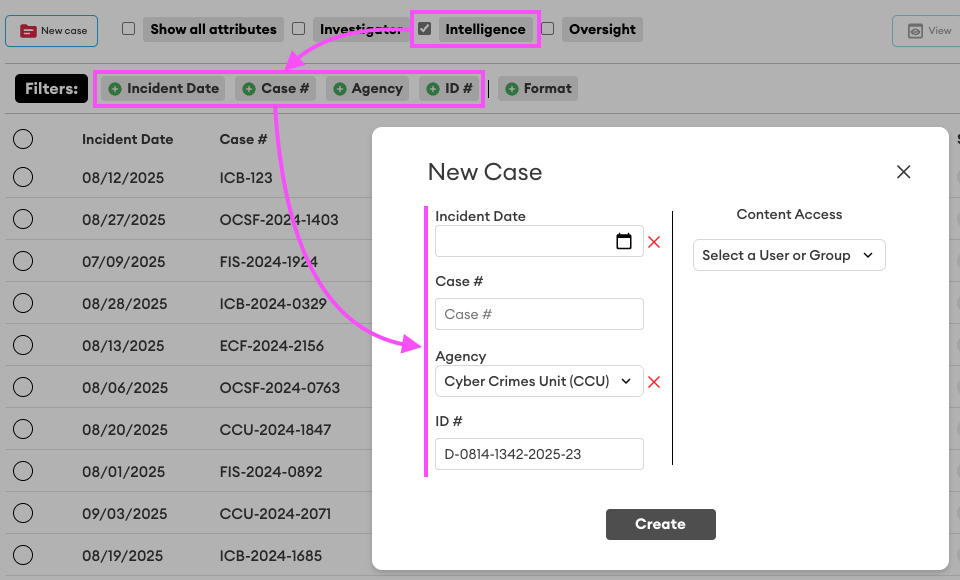960x580 pixels.
Task: Open the calendar date picker icon
Action: point(624,241)
